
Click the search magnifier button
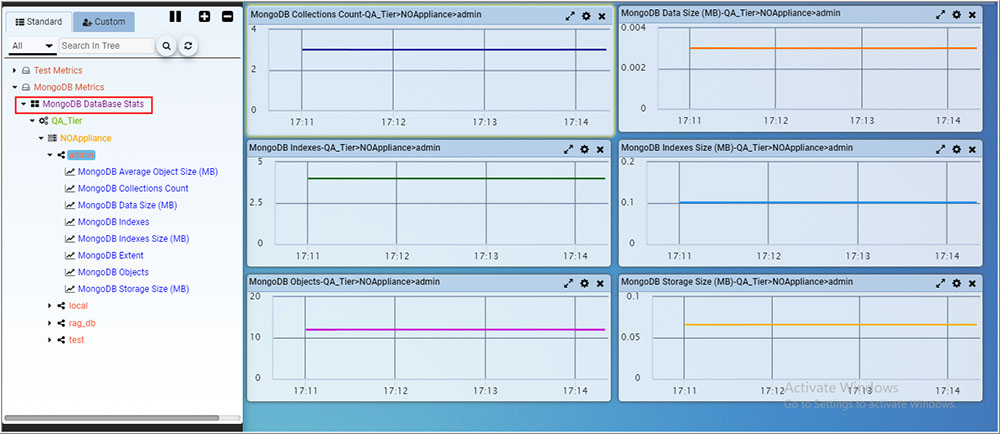point(166,46)
